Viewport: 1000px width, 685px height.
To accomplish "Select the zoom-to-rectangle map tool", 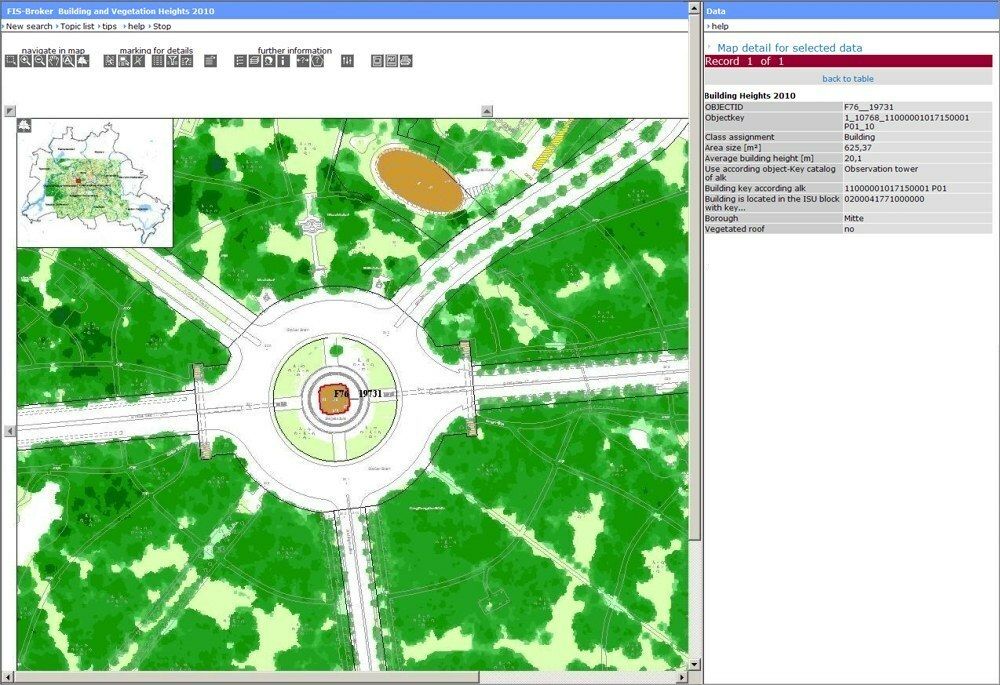I will click(x=11, y=61).
